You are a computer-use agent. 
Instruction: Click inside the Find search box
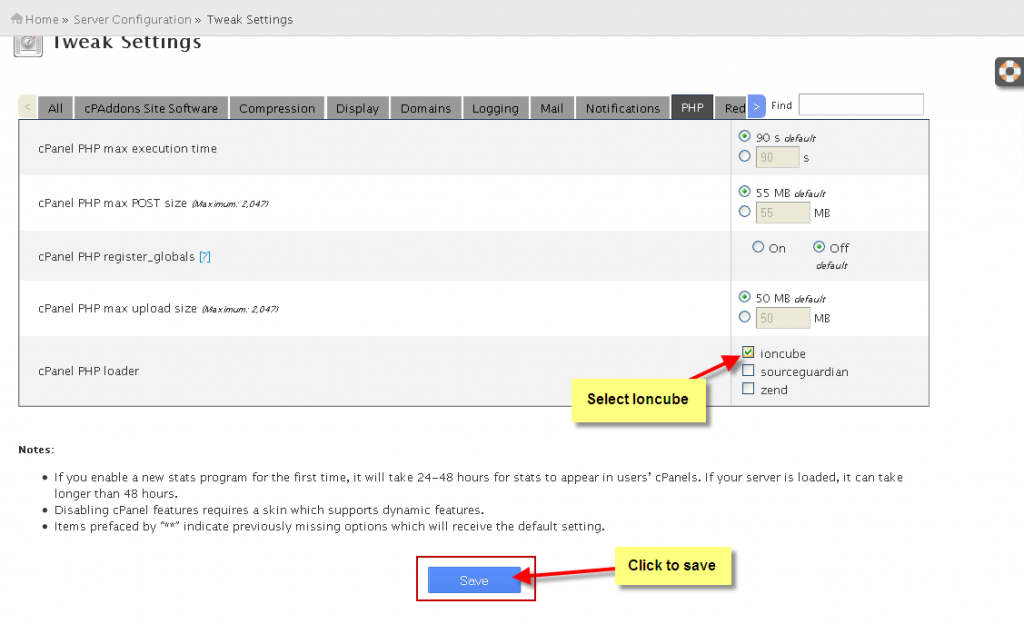tap(860, 104)
